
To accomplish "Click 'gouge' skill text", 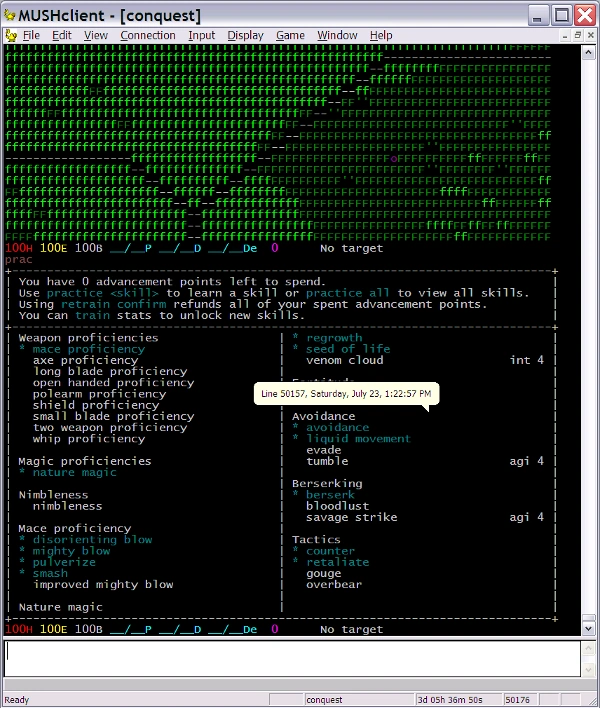I will pyautogui.click(x=323, y=573).
